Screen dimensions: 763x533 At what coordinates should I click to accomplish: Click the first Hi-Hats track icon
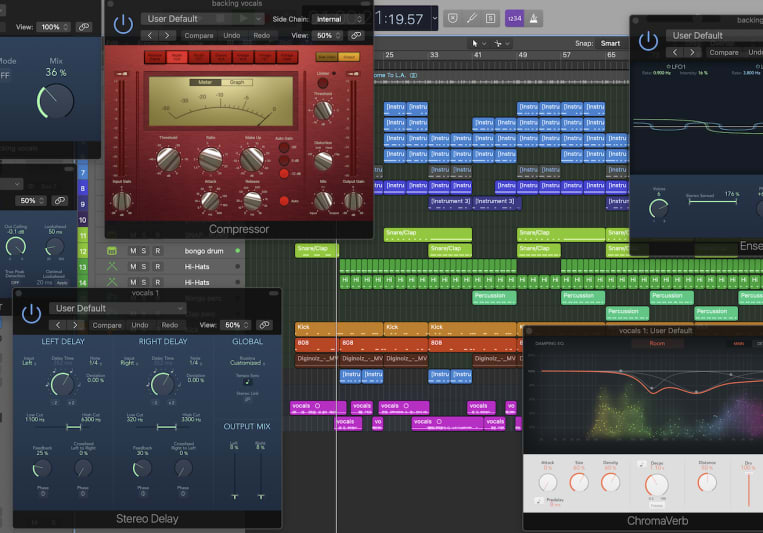coord(112,267)
